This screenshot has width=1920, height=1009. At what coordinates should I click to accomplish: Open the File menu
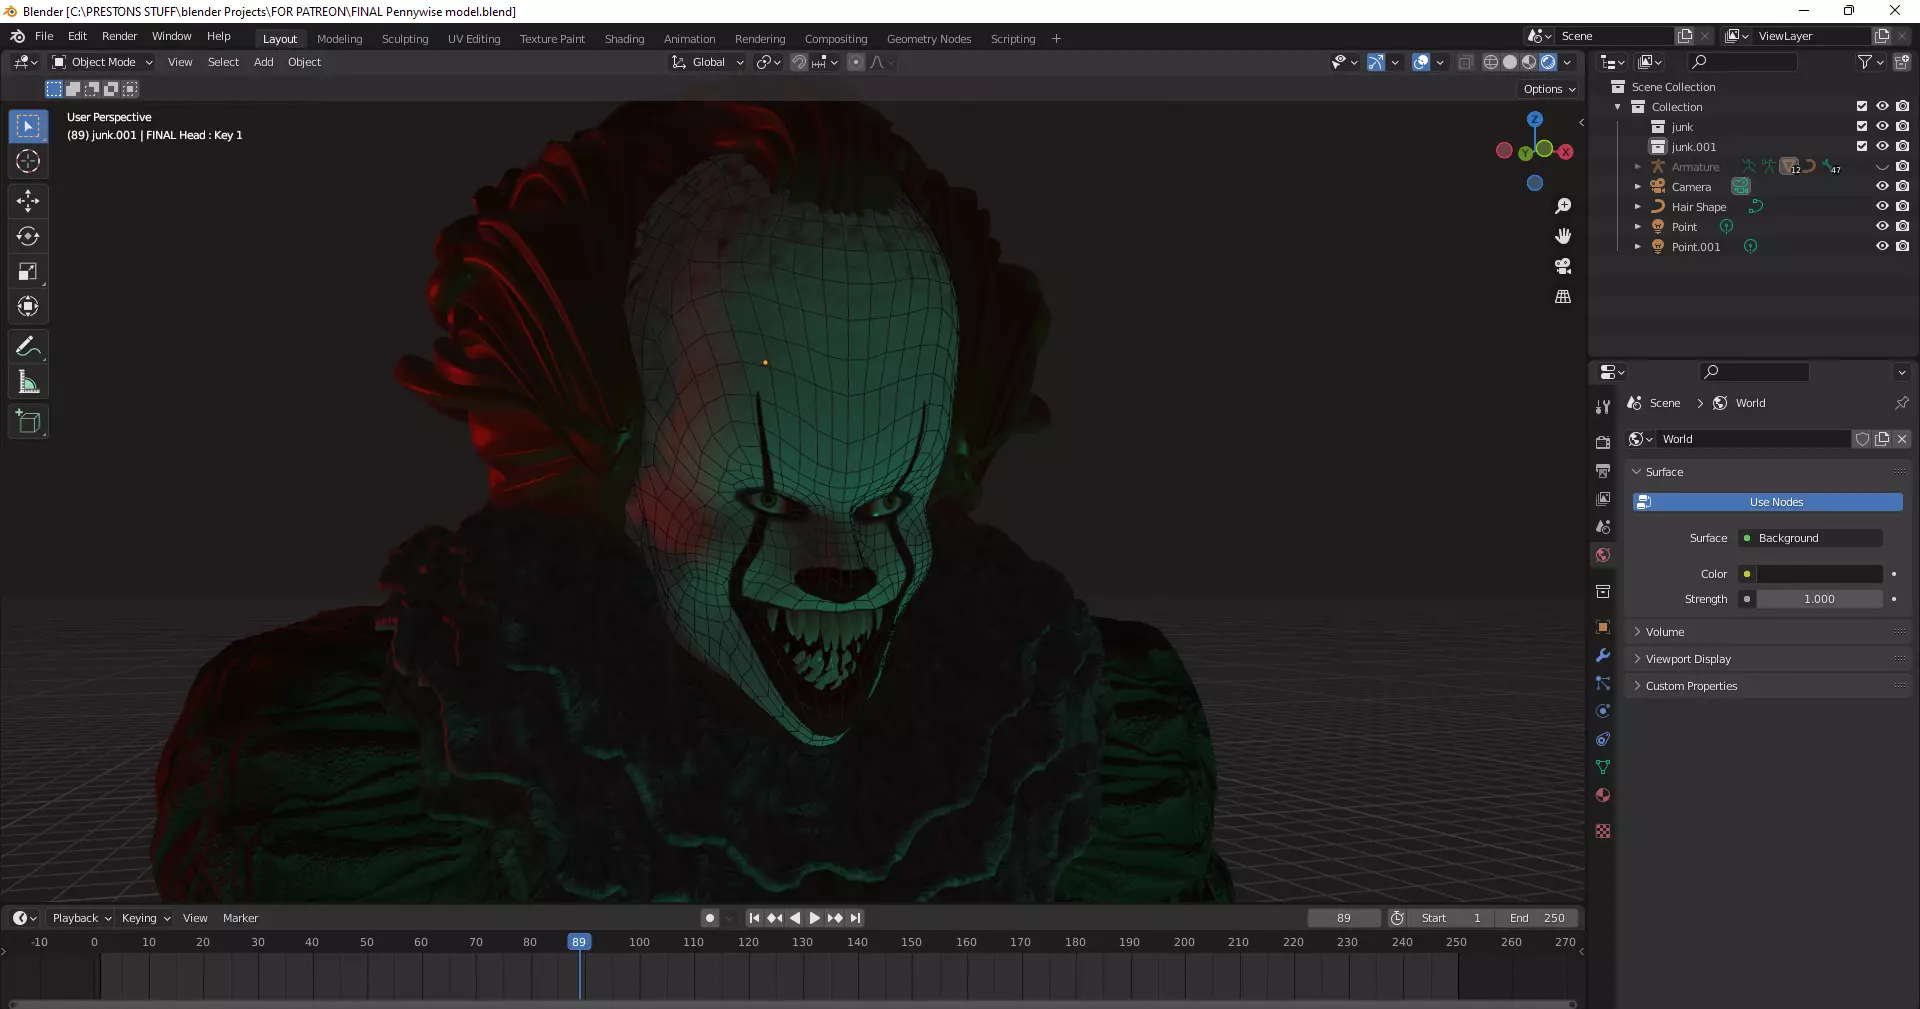click(44, 36)
